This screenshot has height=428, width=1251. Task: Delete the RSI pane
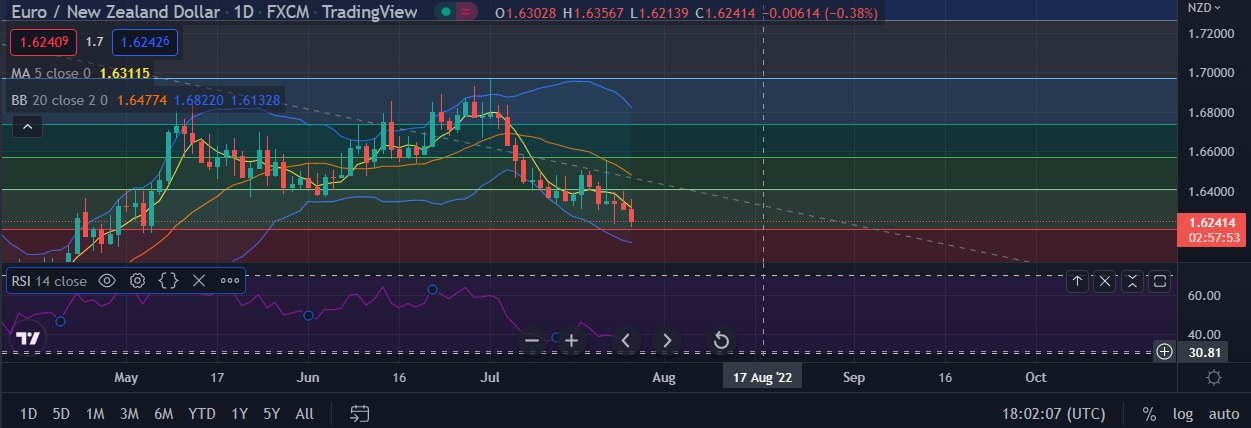(x=1105, y=281)
